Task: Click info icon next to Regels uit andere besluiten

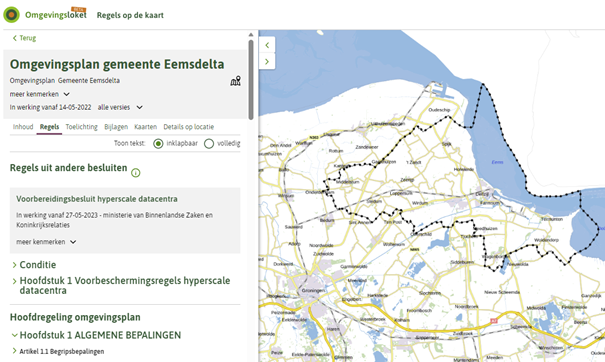Action: (x=135, y=173)
